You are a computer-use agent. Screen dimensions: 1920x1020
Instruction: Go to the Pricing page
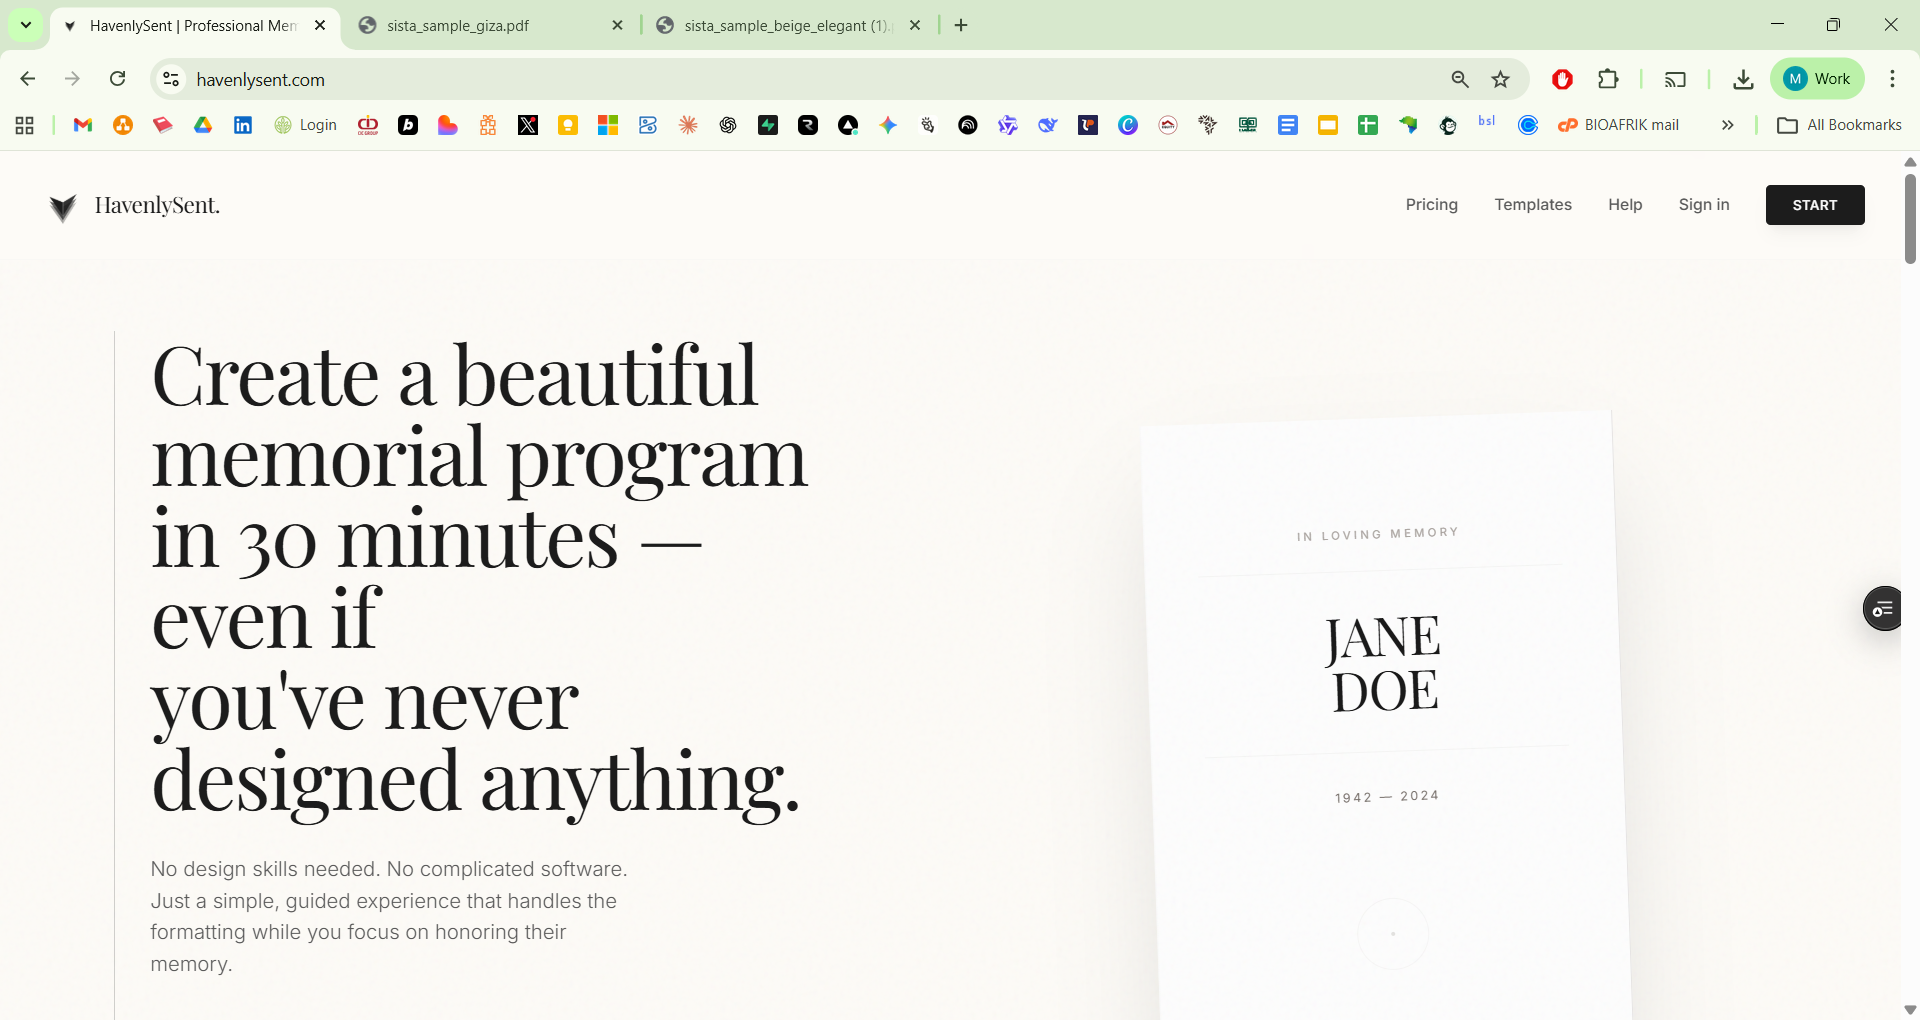pos(1432,205)
